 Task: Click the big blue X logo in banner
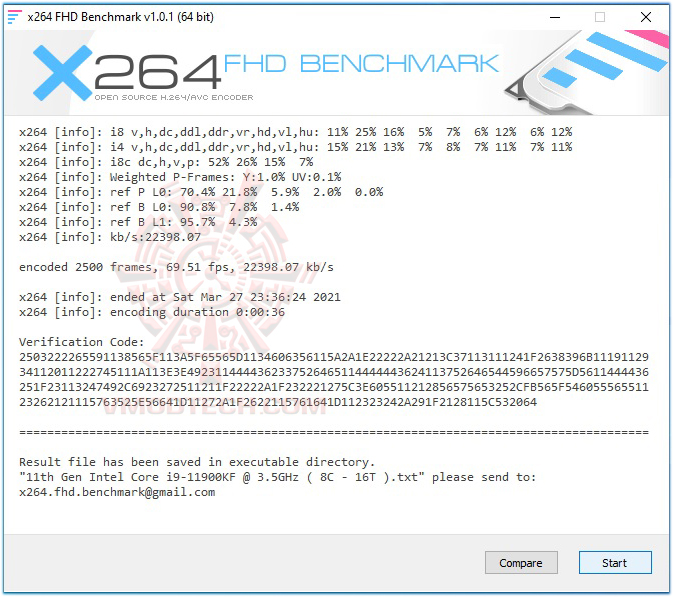(63, 73)
